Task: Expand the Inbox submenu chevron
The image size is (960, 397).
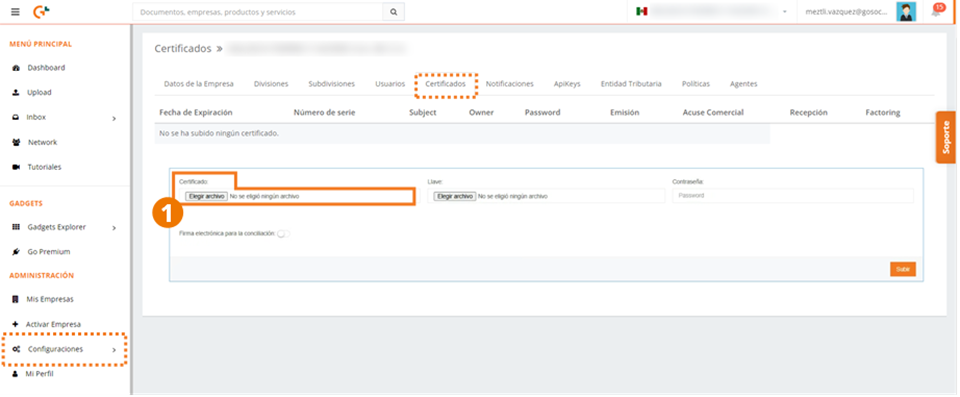Action: click(114, 118)
